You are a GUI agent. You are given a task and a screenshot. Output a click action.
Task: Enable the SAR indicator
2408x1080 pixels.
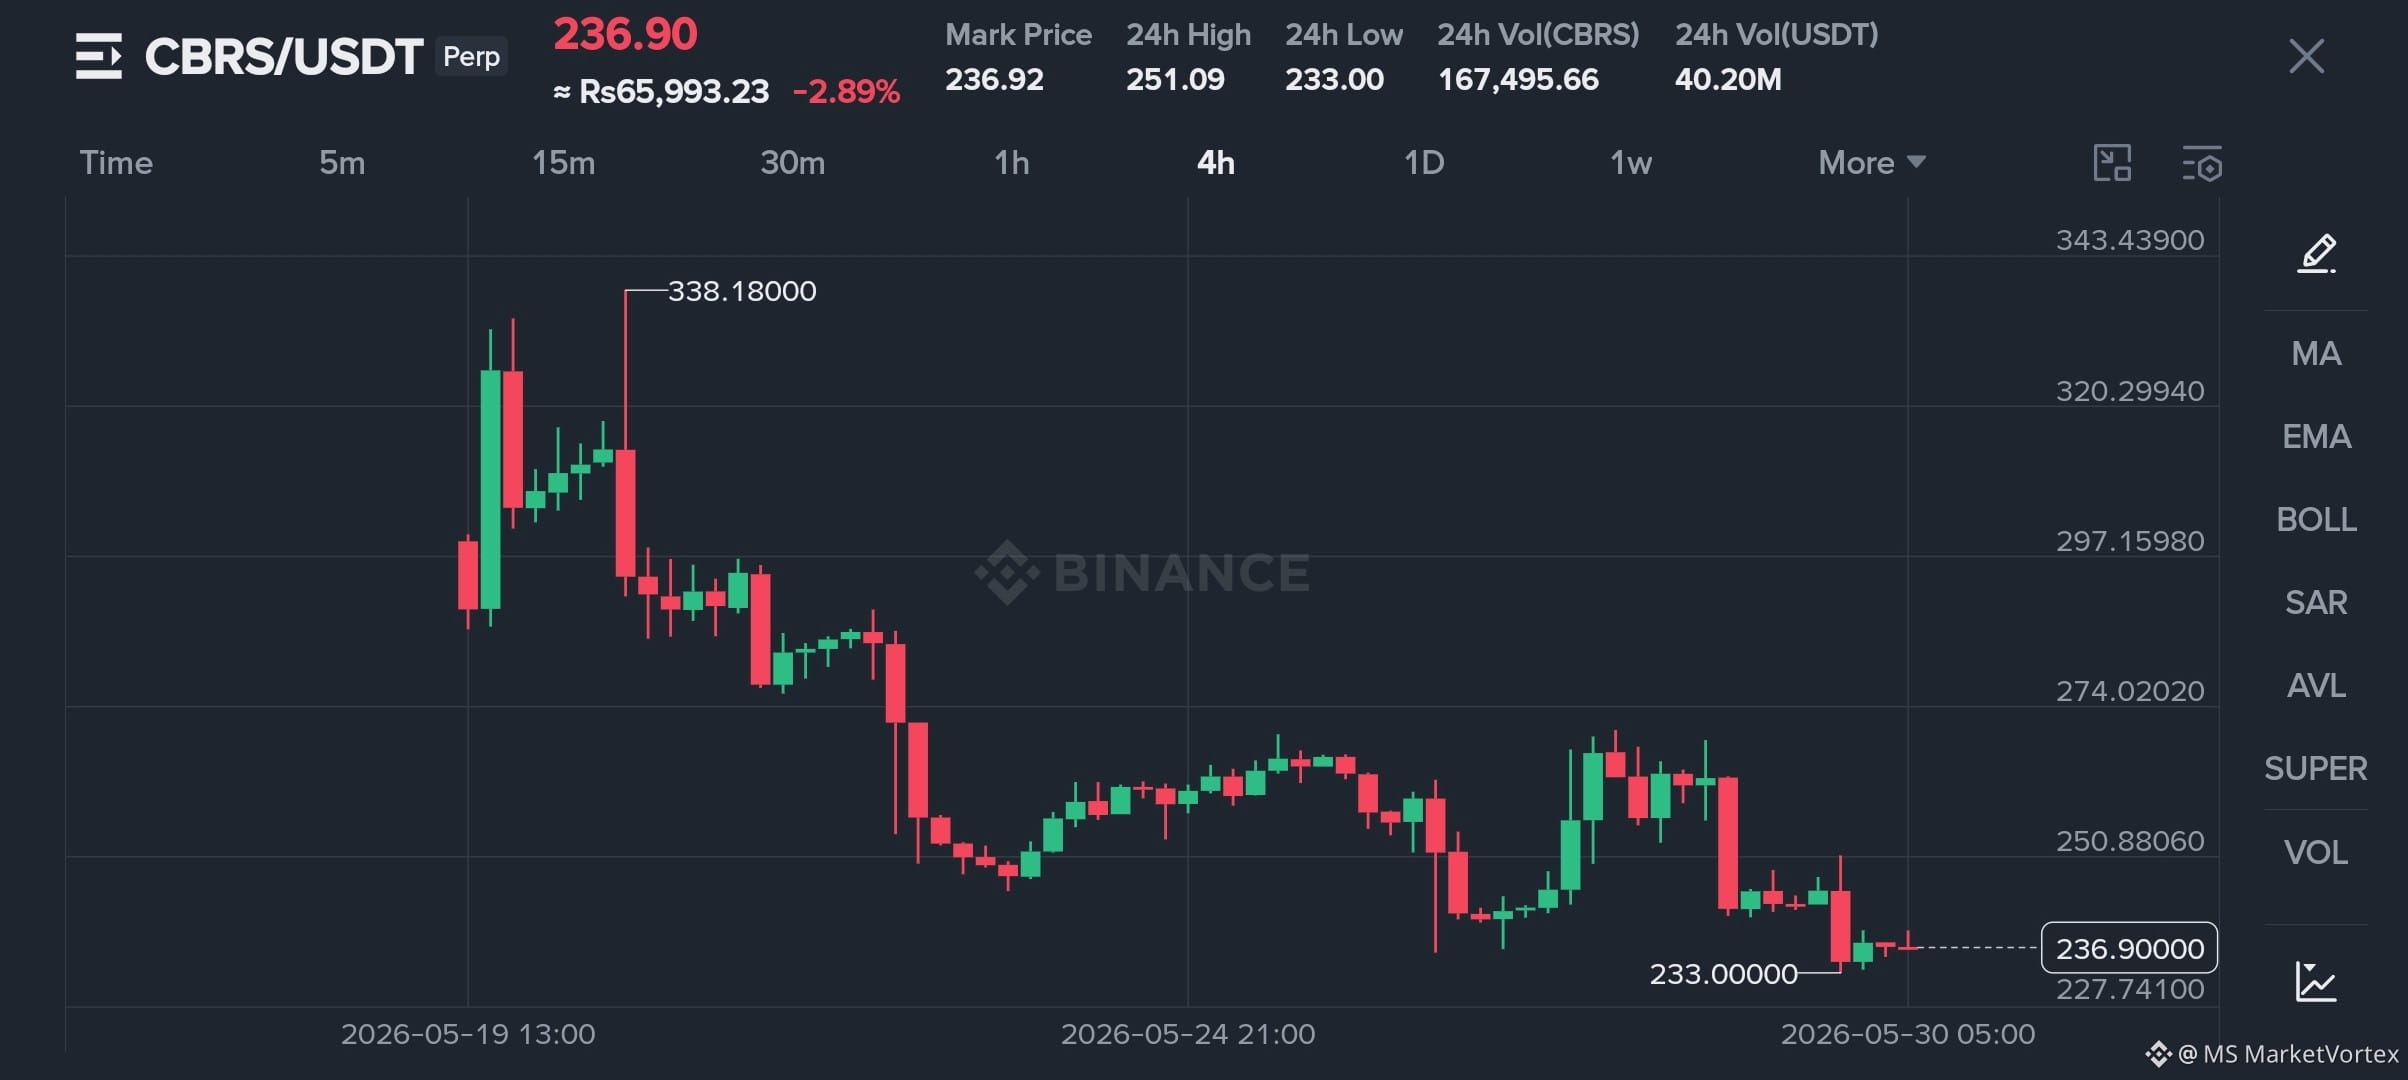[x=2316, y=602]
